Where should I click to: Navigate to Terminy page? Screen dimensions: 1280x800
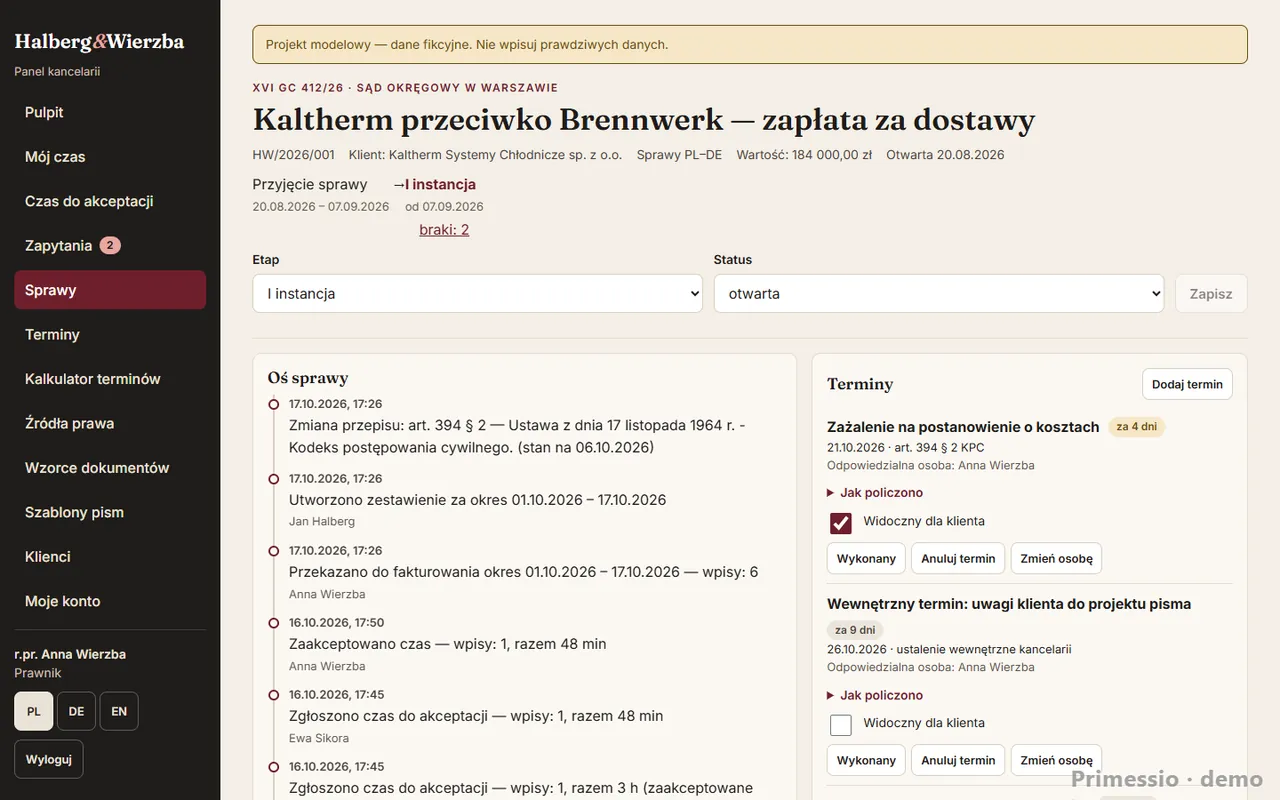pyautogui.click(x=110, y=334)
